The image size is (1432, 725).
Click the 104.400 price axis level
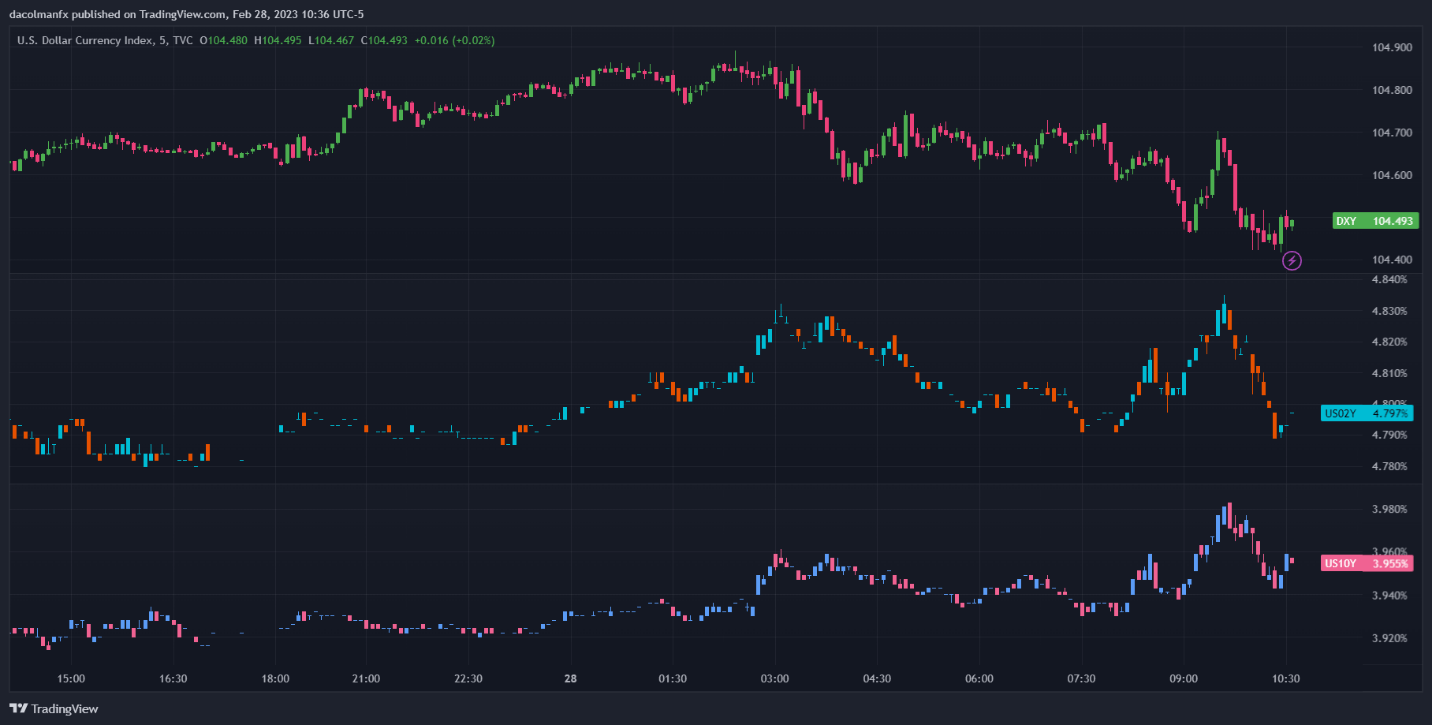coord(1392,260)
